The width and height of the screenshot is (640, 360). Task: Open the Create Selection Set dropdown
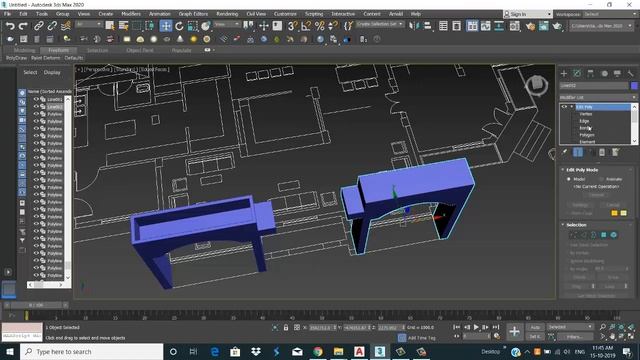(379, 24)
